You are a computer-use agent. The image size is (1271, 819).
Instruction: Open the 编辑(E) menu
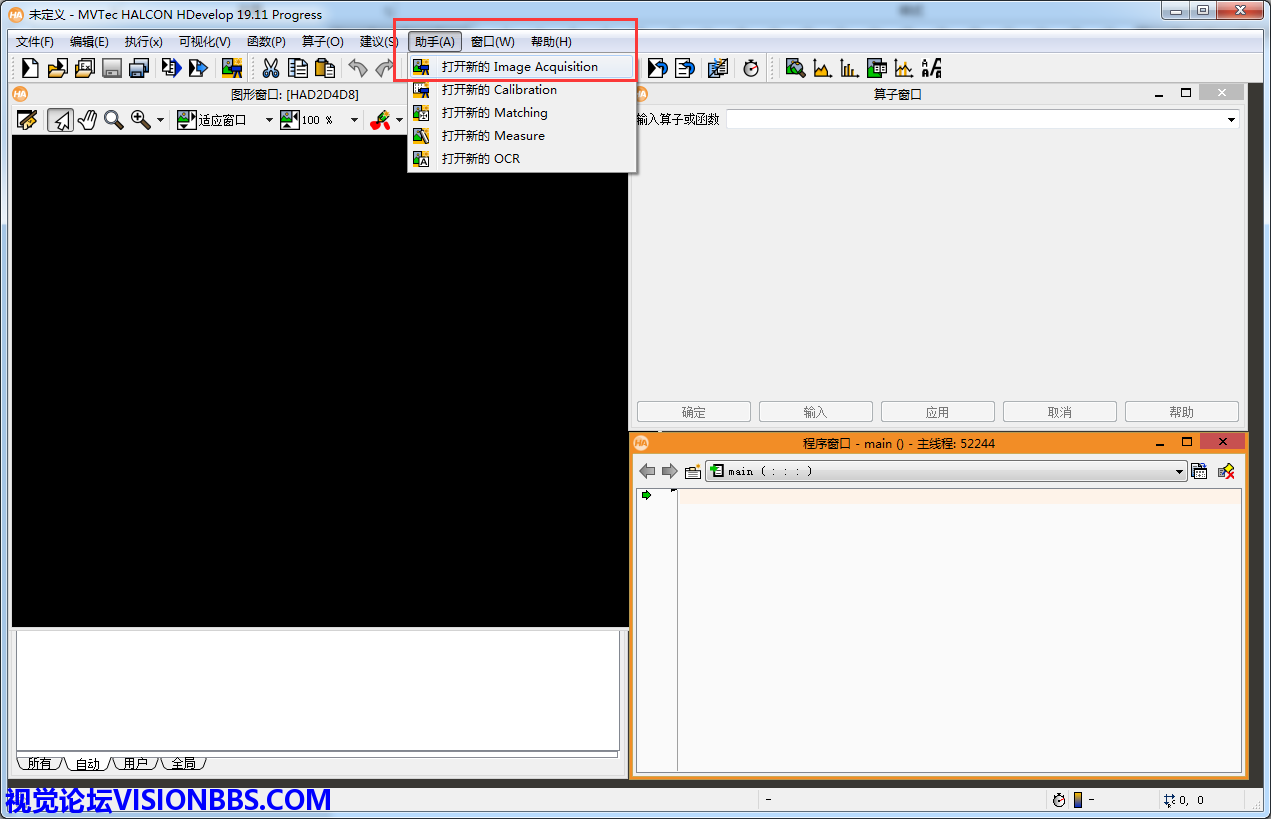pos(89,42)
